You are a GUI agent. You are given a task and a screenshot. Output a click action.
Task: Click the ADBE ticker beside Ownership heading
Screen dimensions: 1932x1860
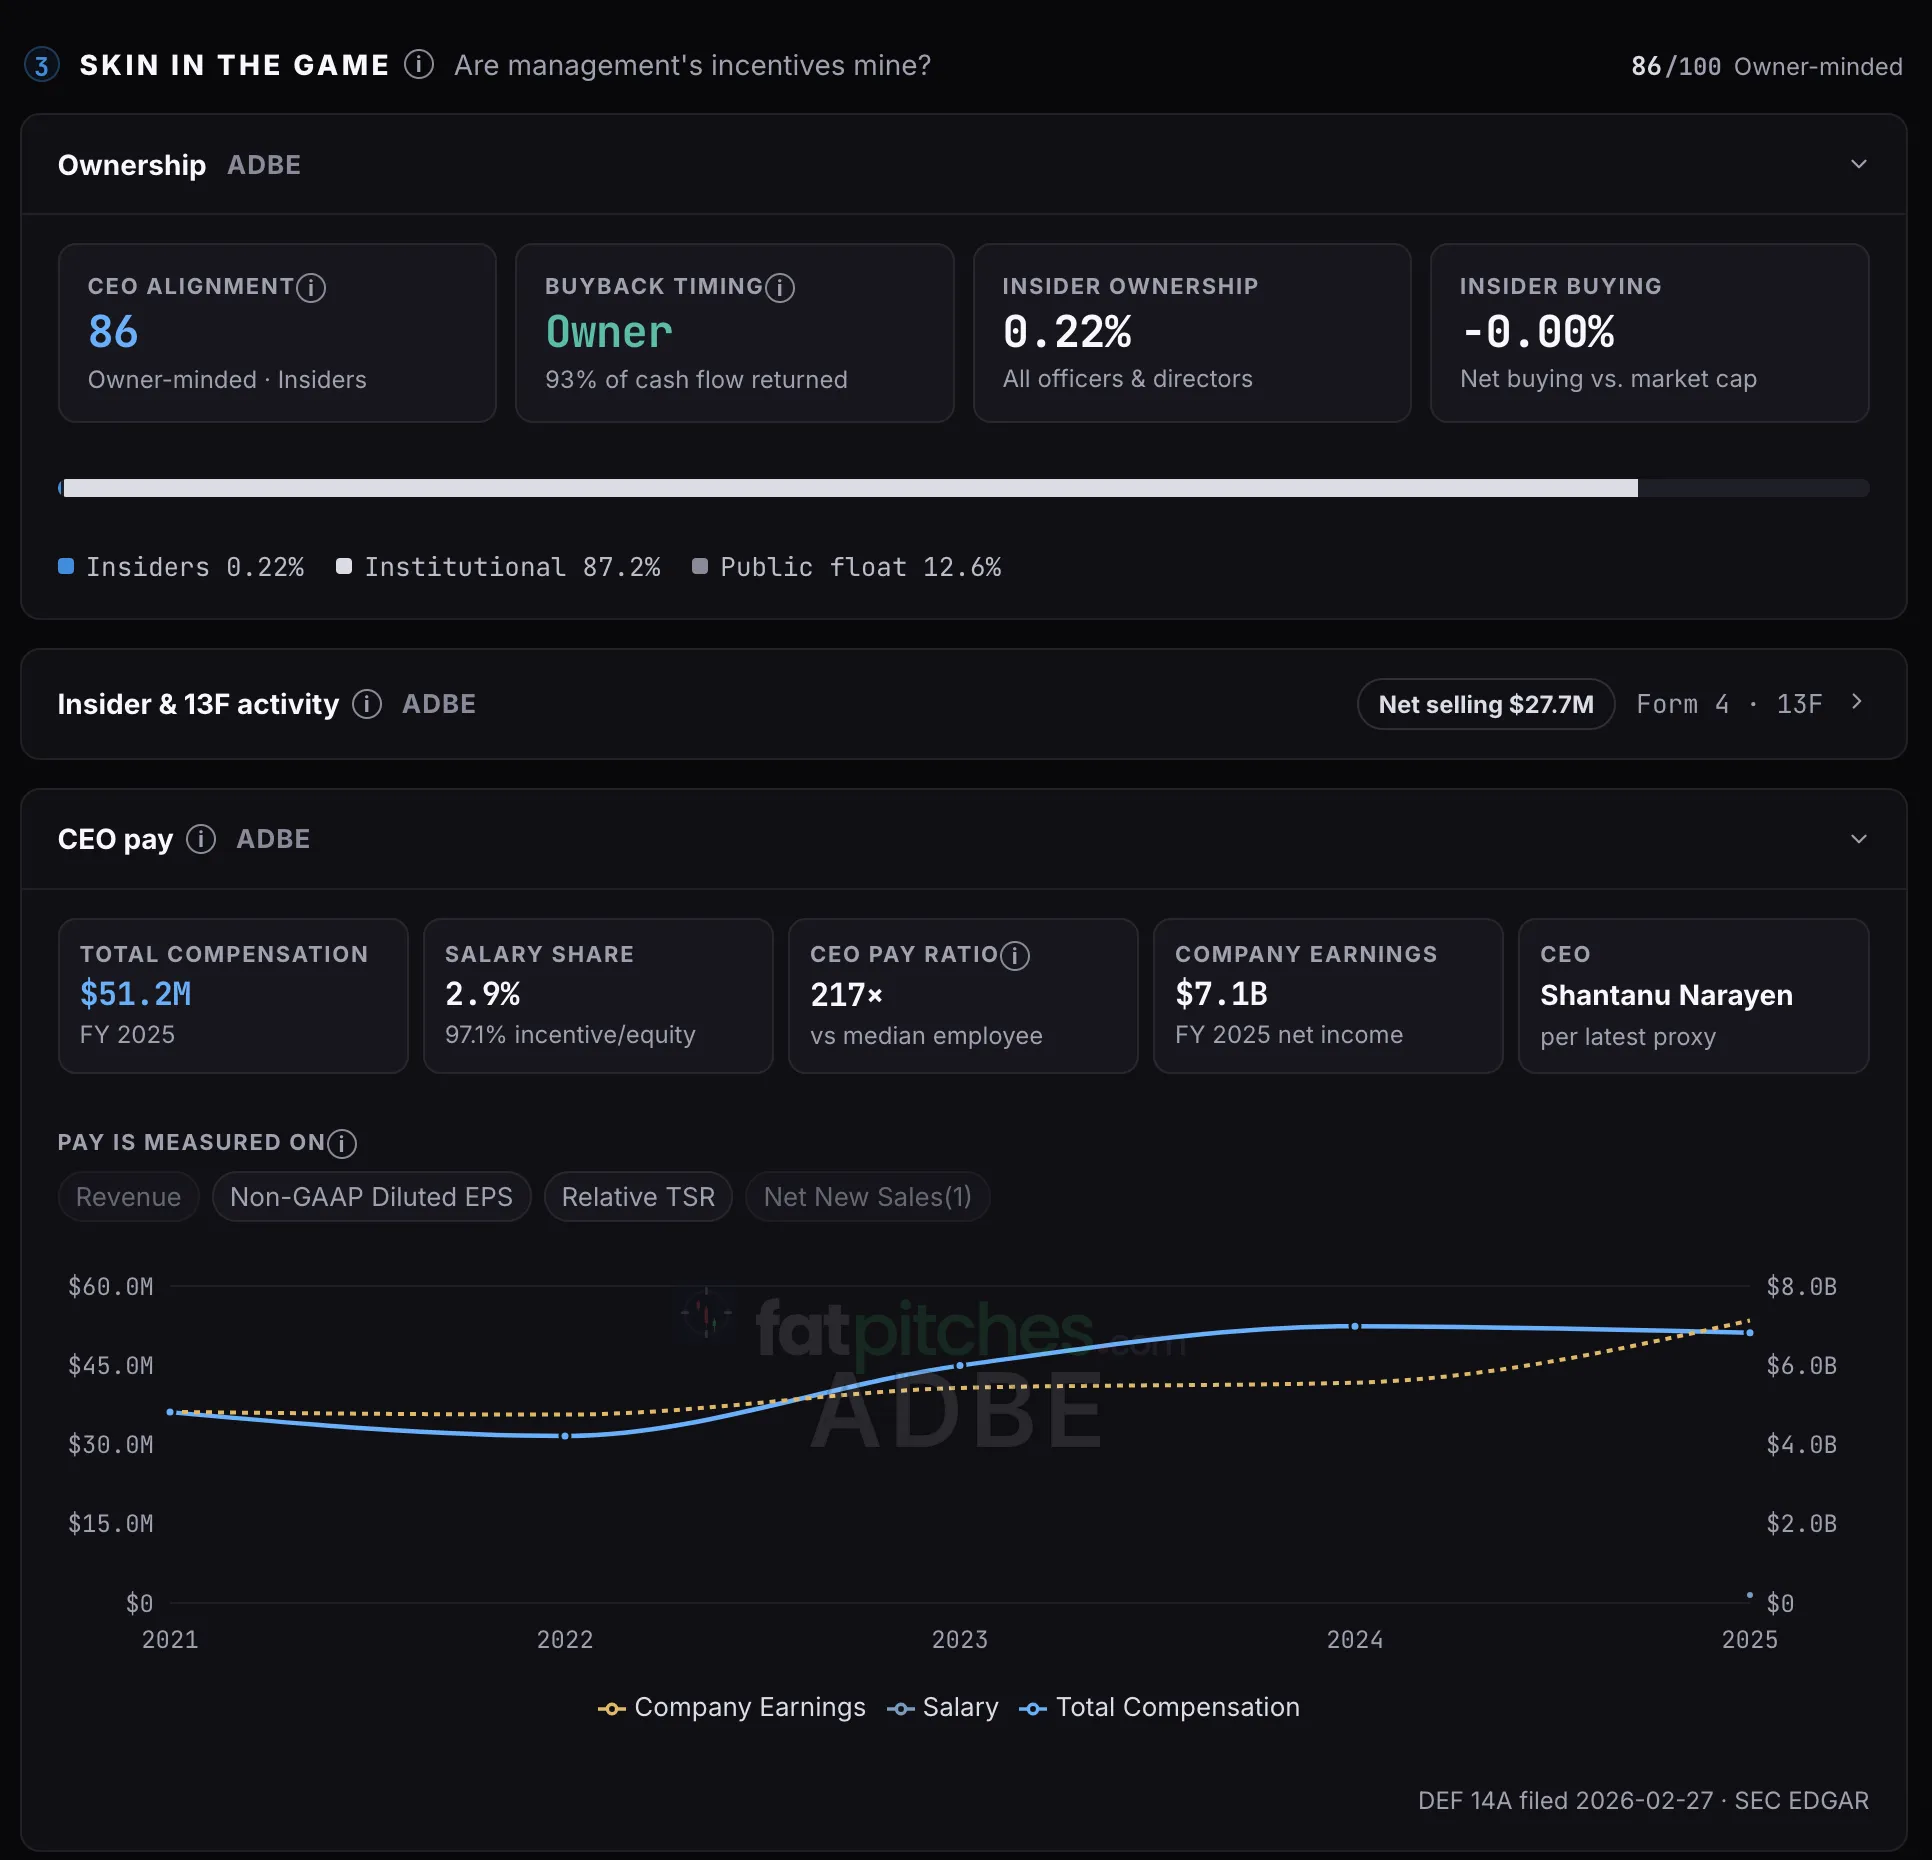click(264, 165)
